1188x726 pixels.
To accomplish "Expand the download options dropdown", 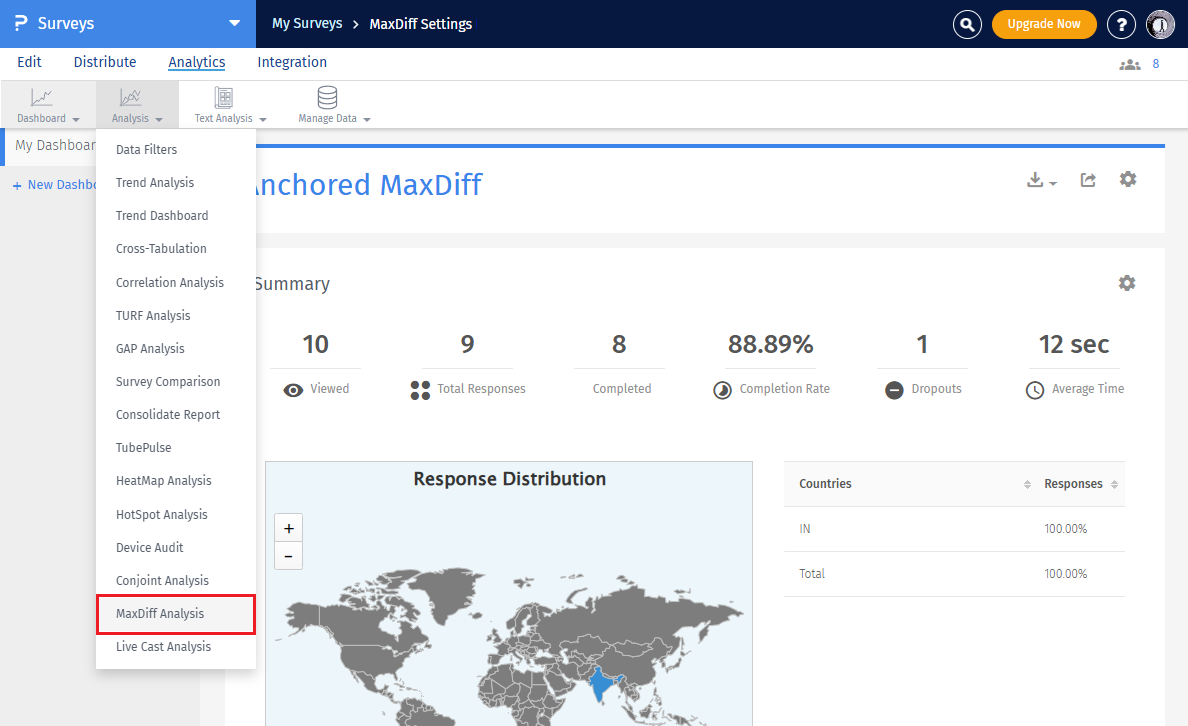I will pos(1042,181).
